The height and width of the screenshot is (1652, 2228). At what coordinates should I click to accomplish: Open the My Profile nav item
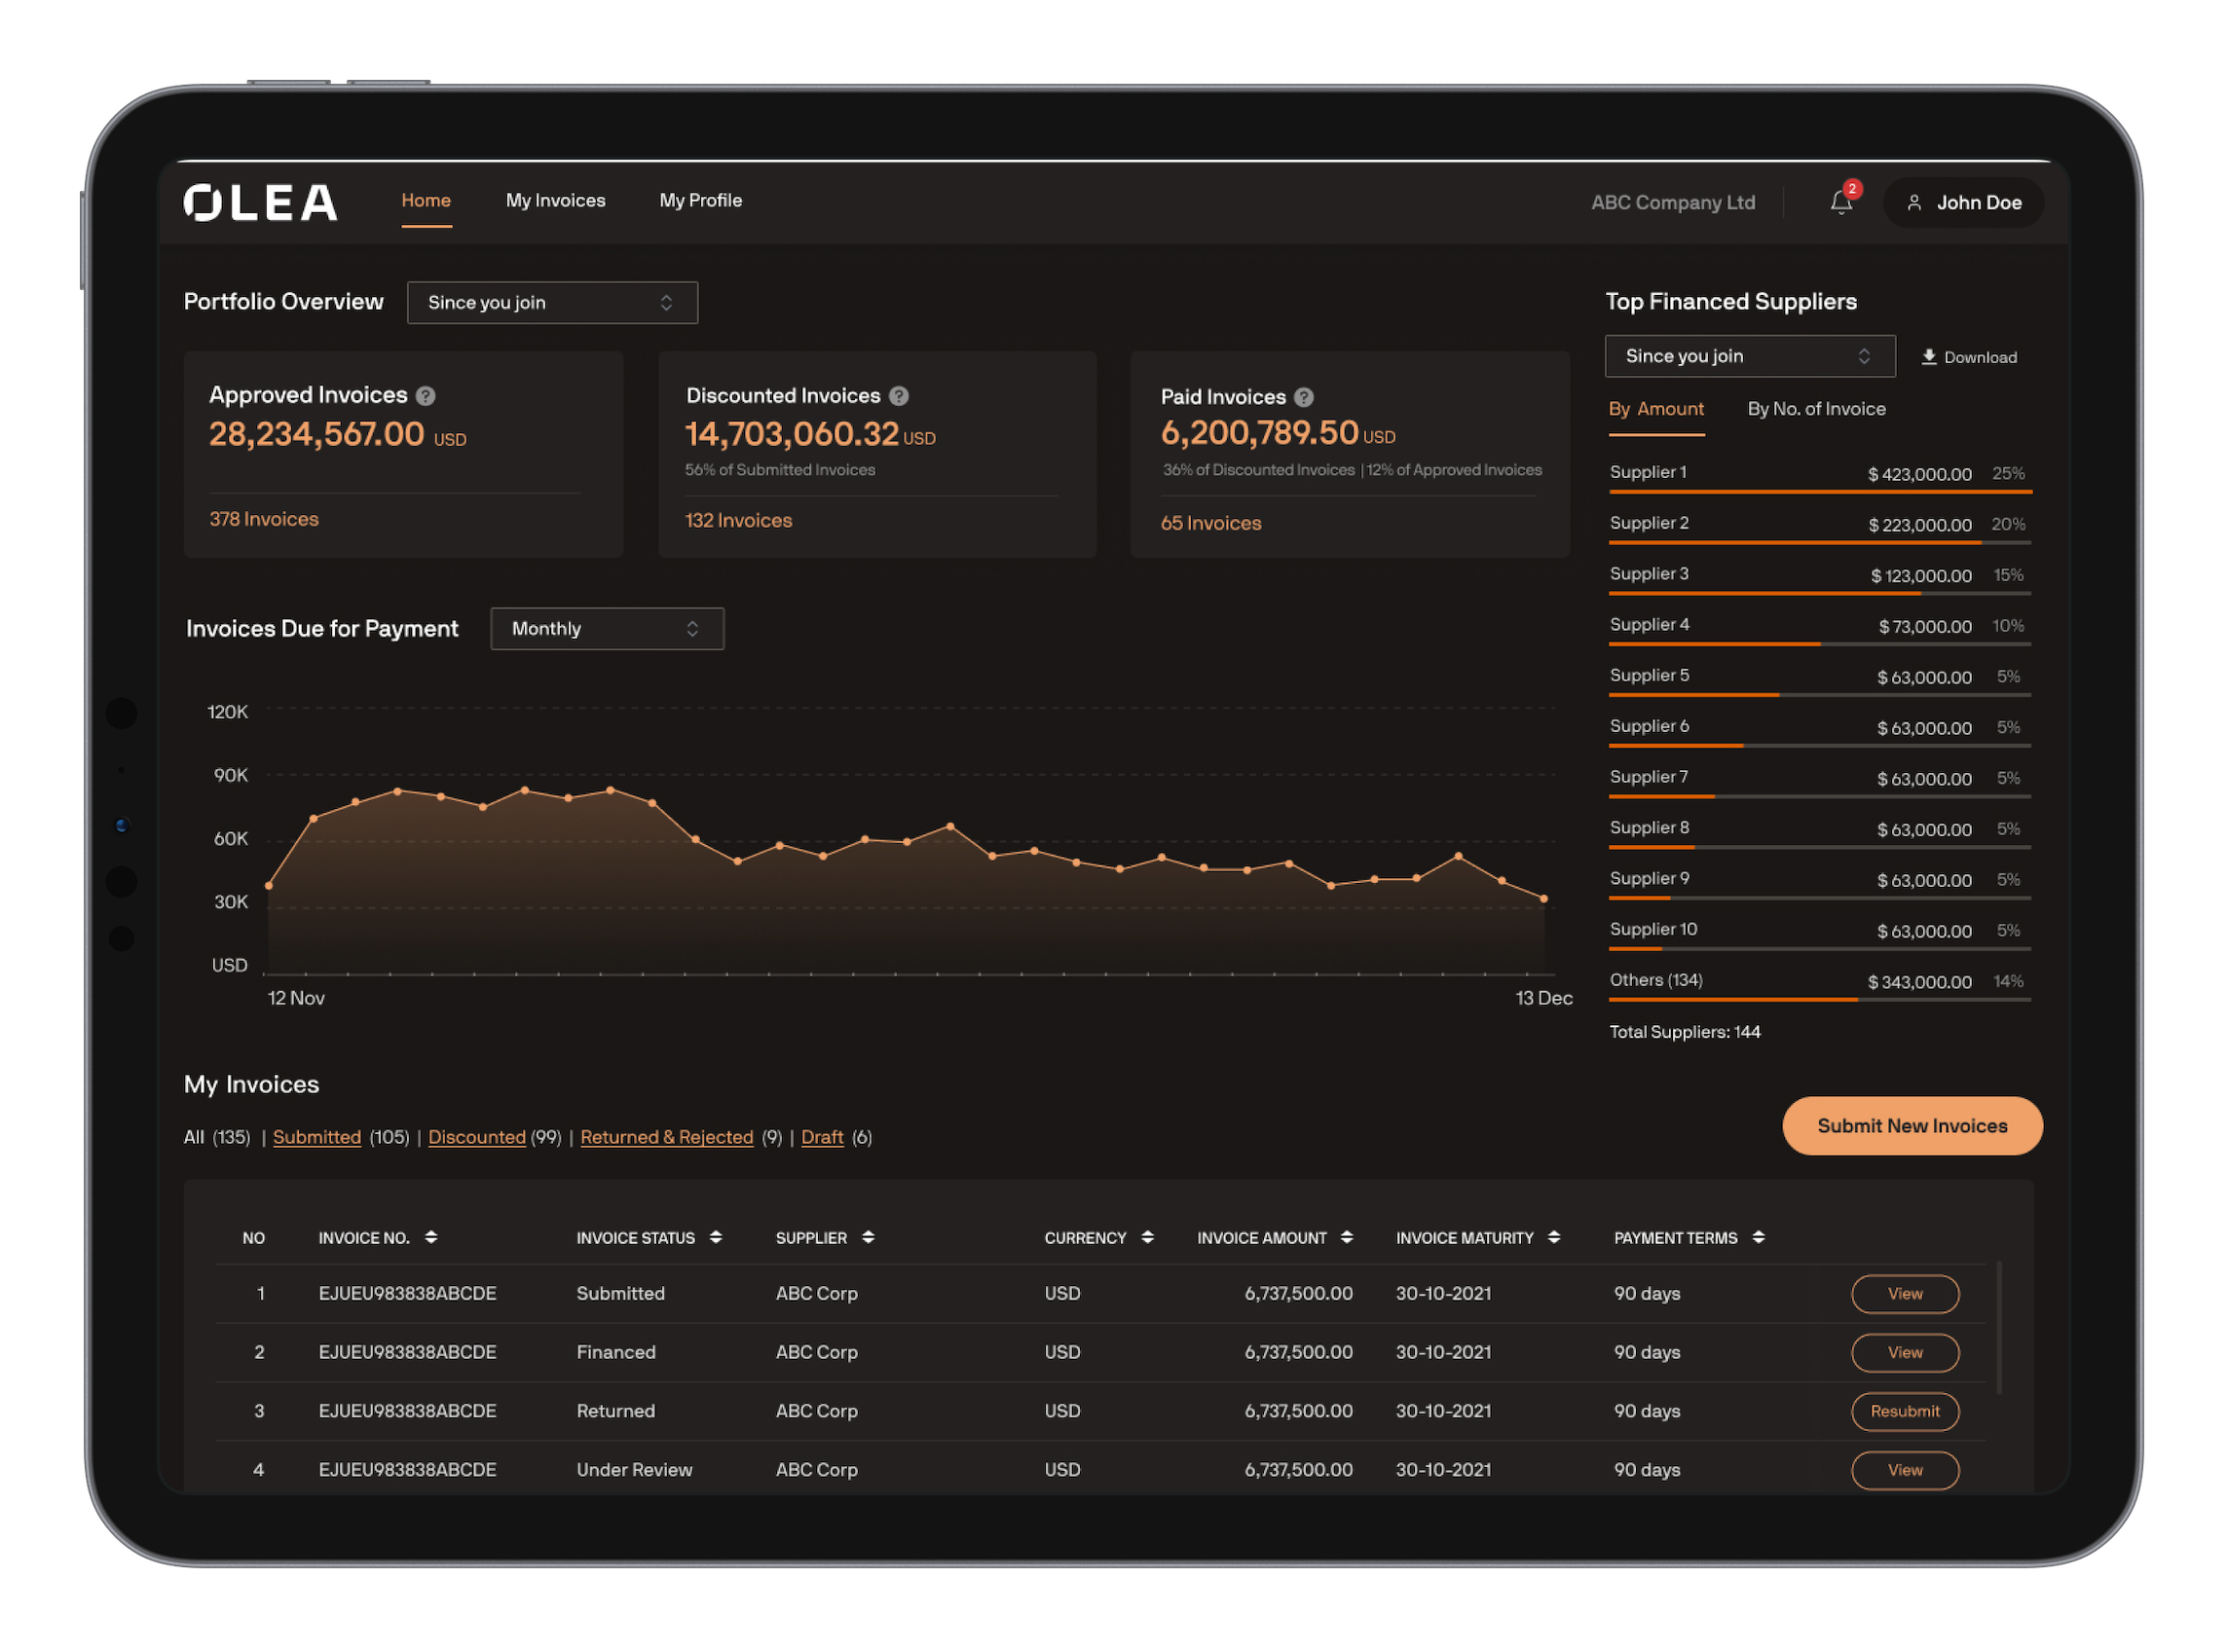coord(700,200)
